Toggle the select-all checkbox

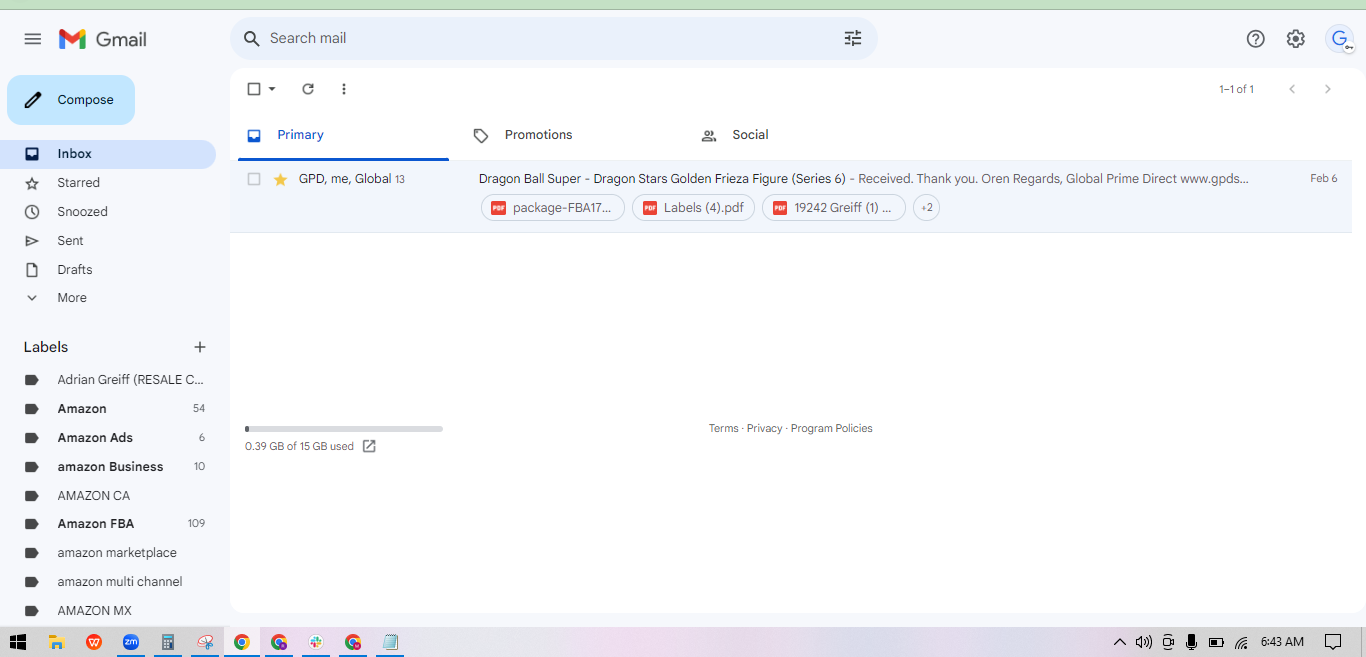coord(254,89)
